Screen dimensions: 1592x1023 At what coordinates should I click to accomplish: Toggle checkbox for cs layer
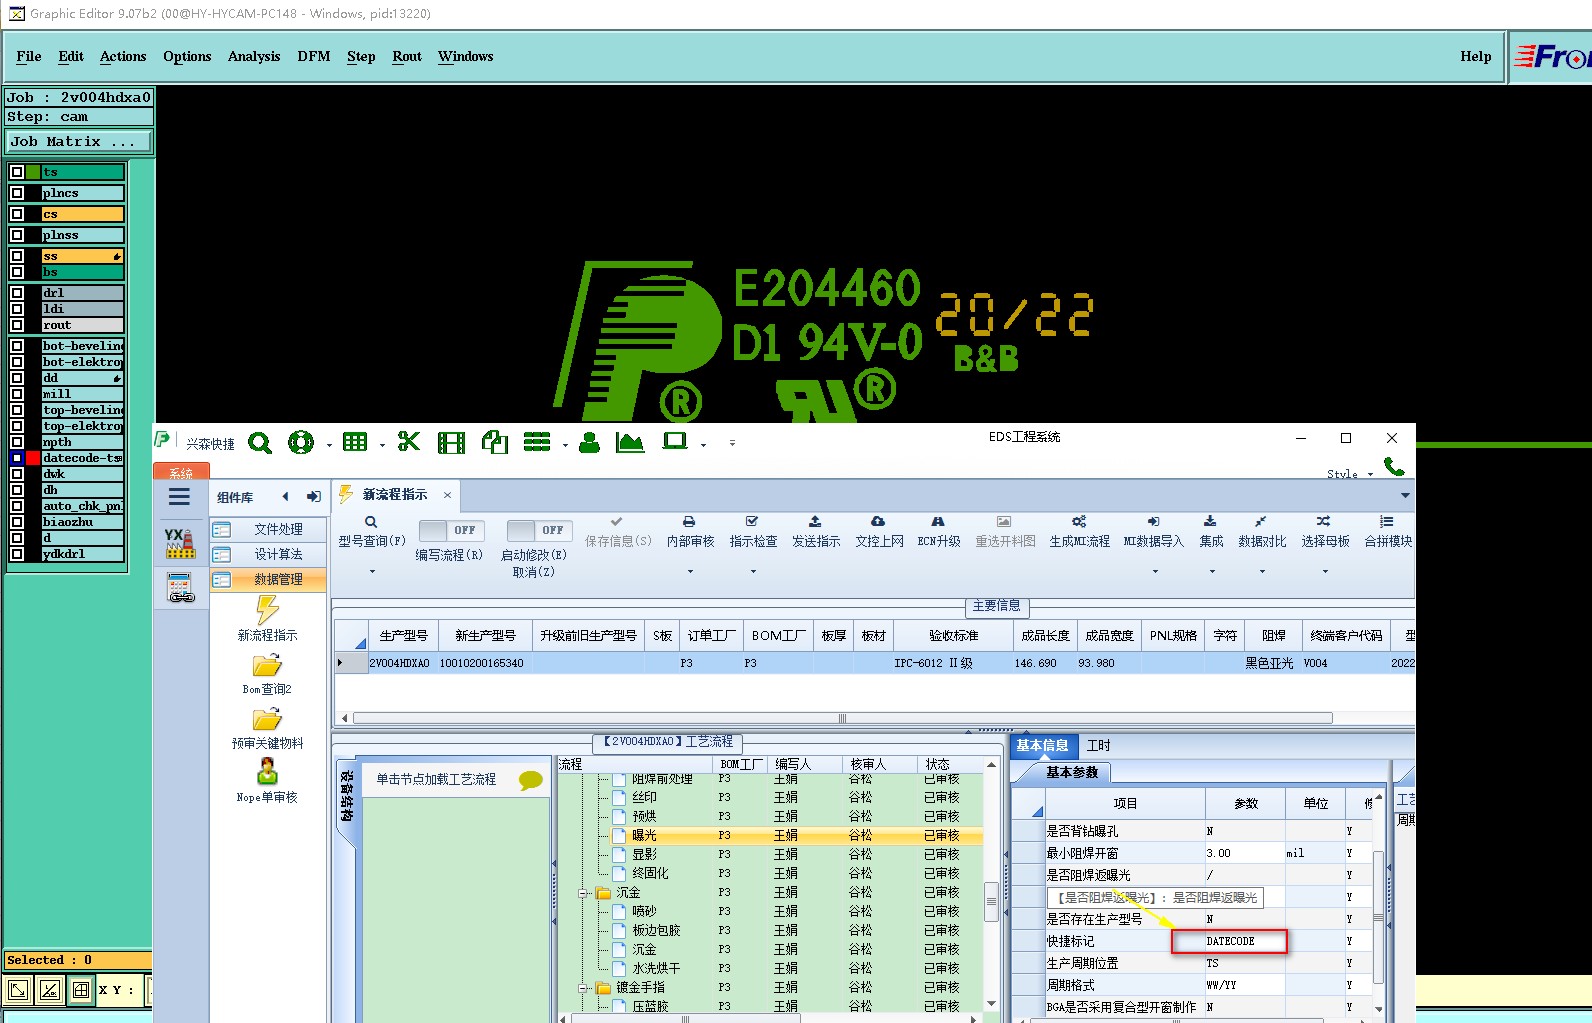click(x=17, y=214)
